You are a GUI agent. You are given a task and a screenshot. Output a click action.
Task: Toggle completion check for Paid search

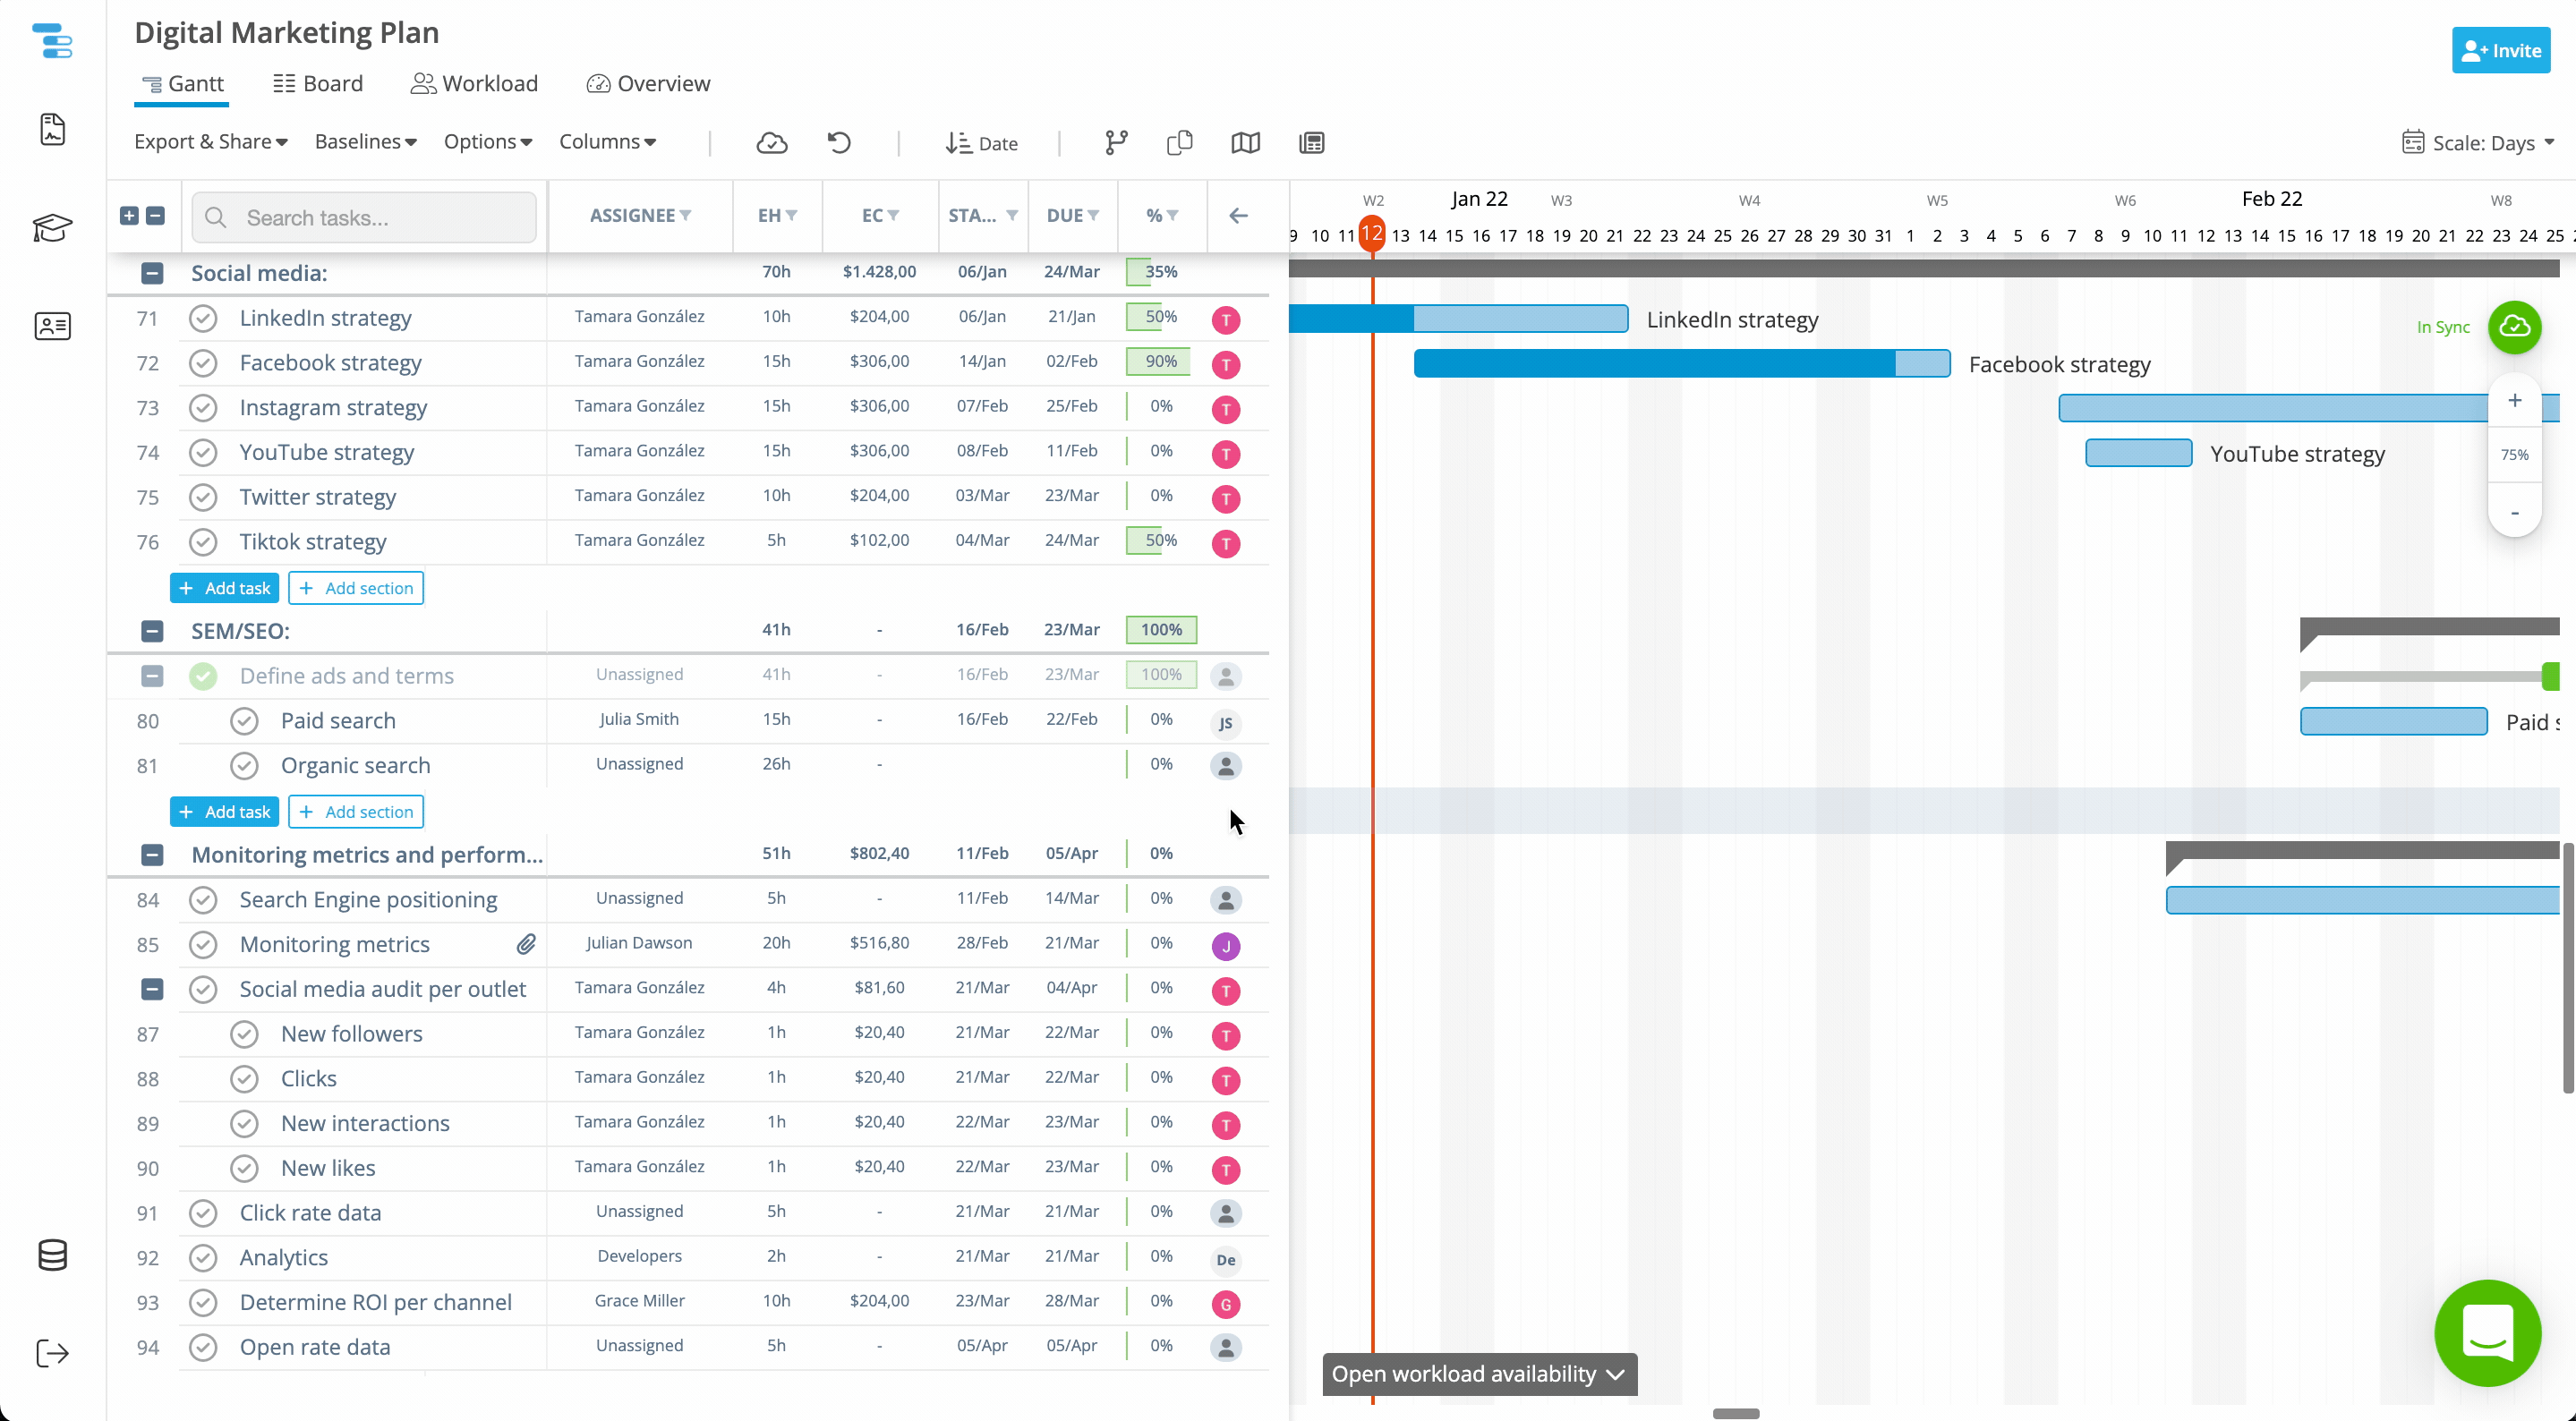pos(244,721)
